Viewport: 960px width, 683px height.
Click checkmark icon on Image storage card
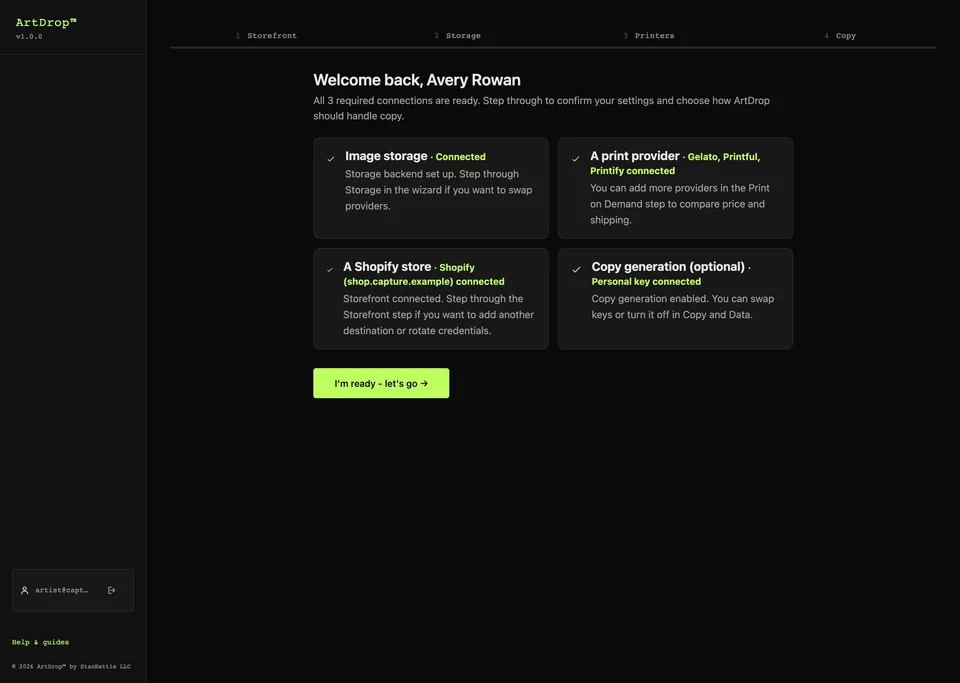click(x=331, y=159)
